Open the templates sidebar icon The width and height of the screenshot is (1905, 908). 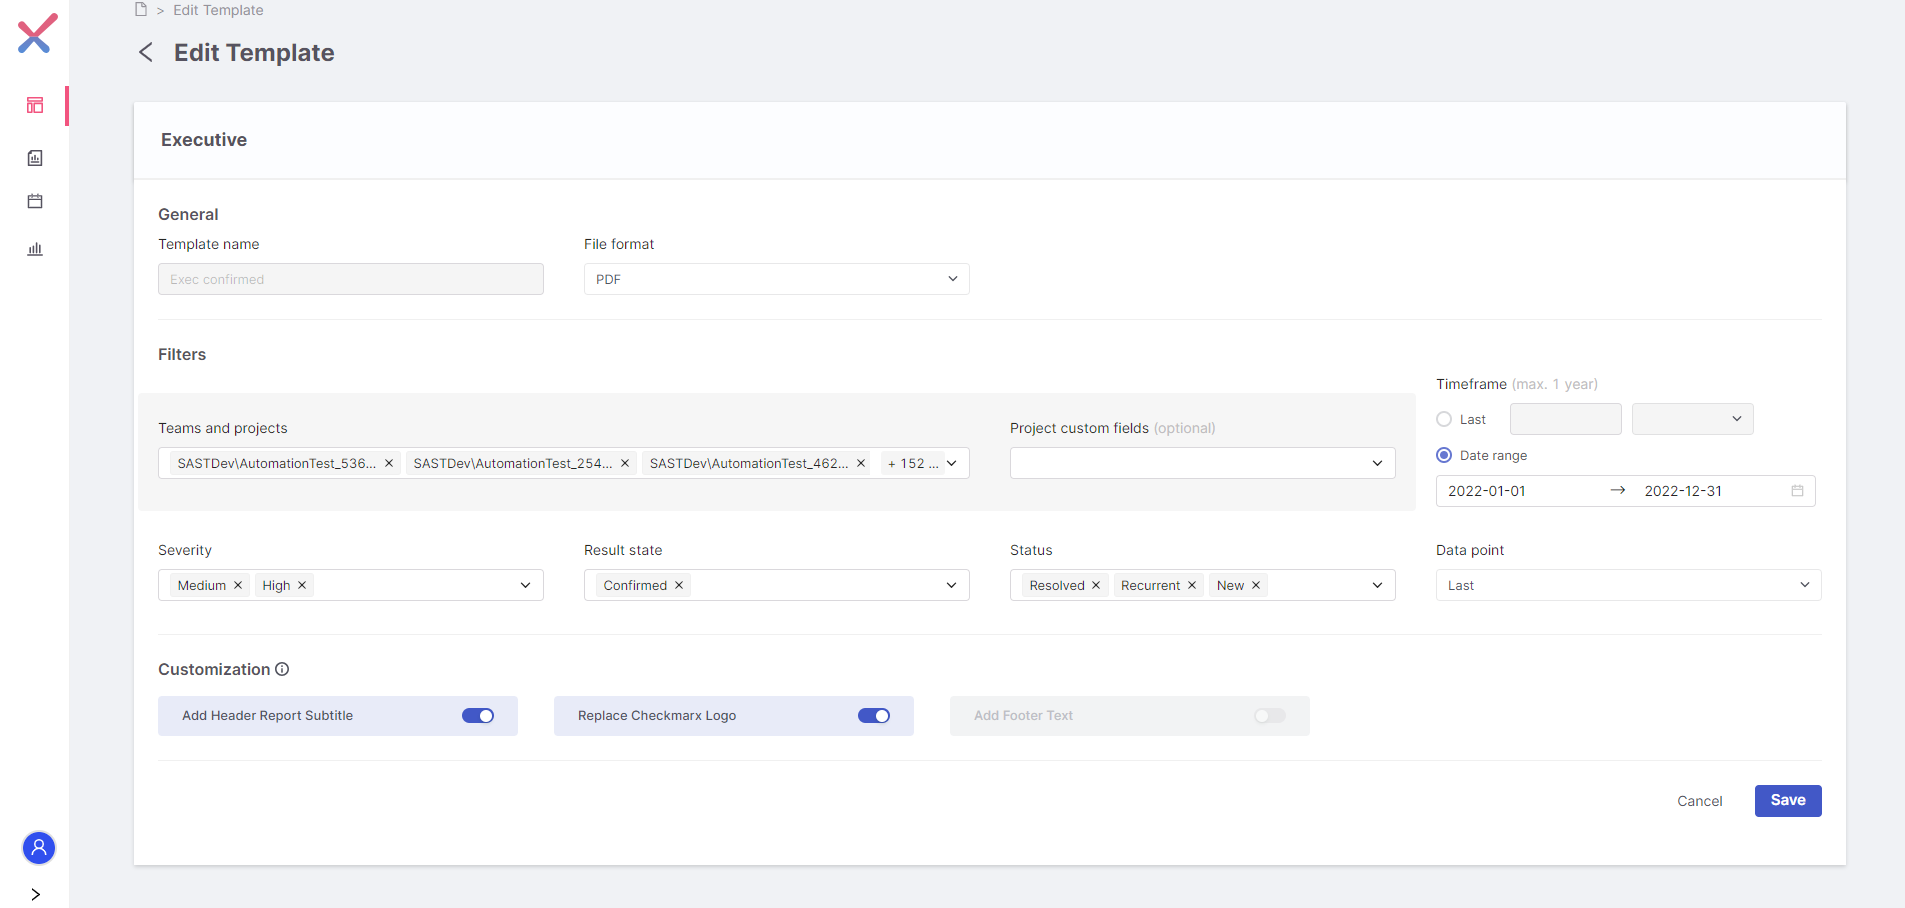35,105
